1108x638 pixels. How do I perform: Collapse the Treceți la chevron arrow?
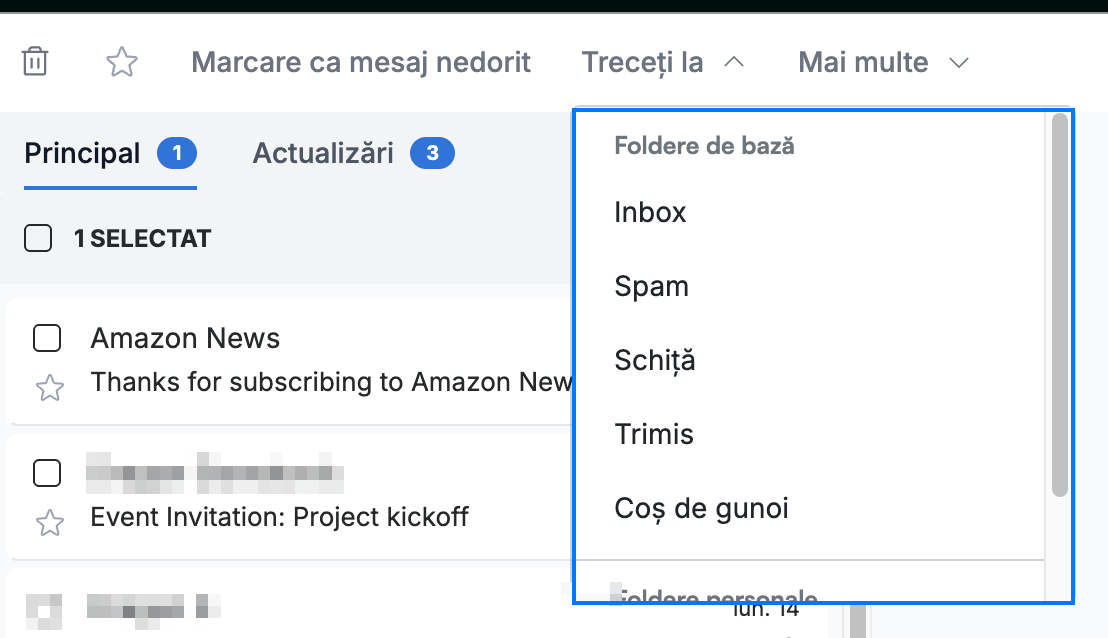pyautogui.click(x=734, y=62)
